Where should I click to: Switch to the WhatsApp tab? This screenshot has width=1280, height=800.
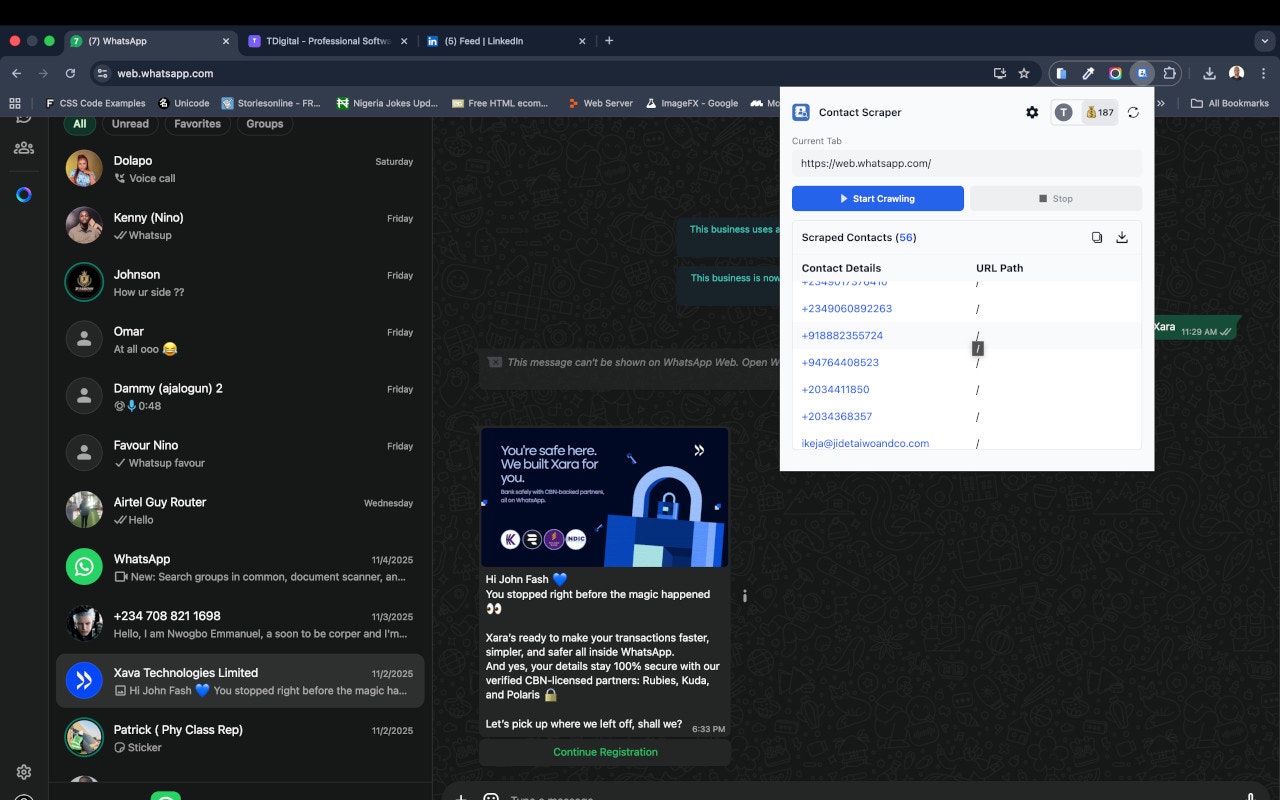click(150, 41)
